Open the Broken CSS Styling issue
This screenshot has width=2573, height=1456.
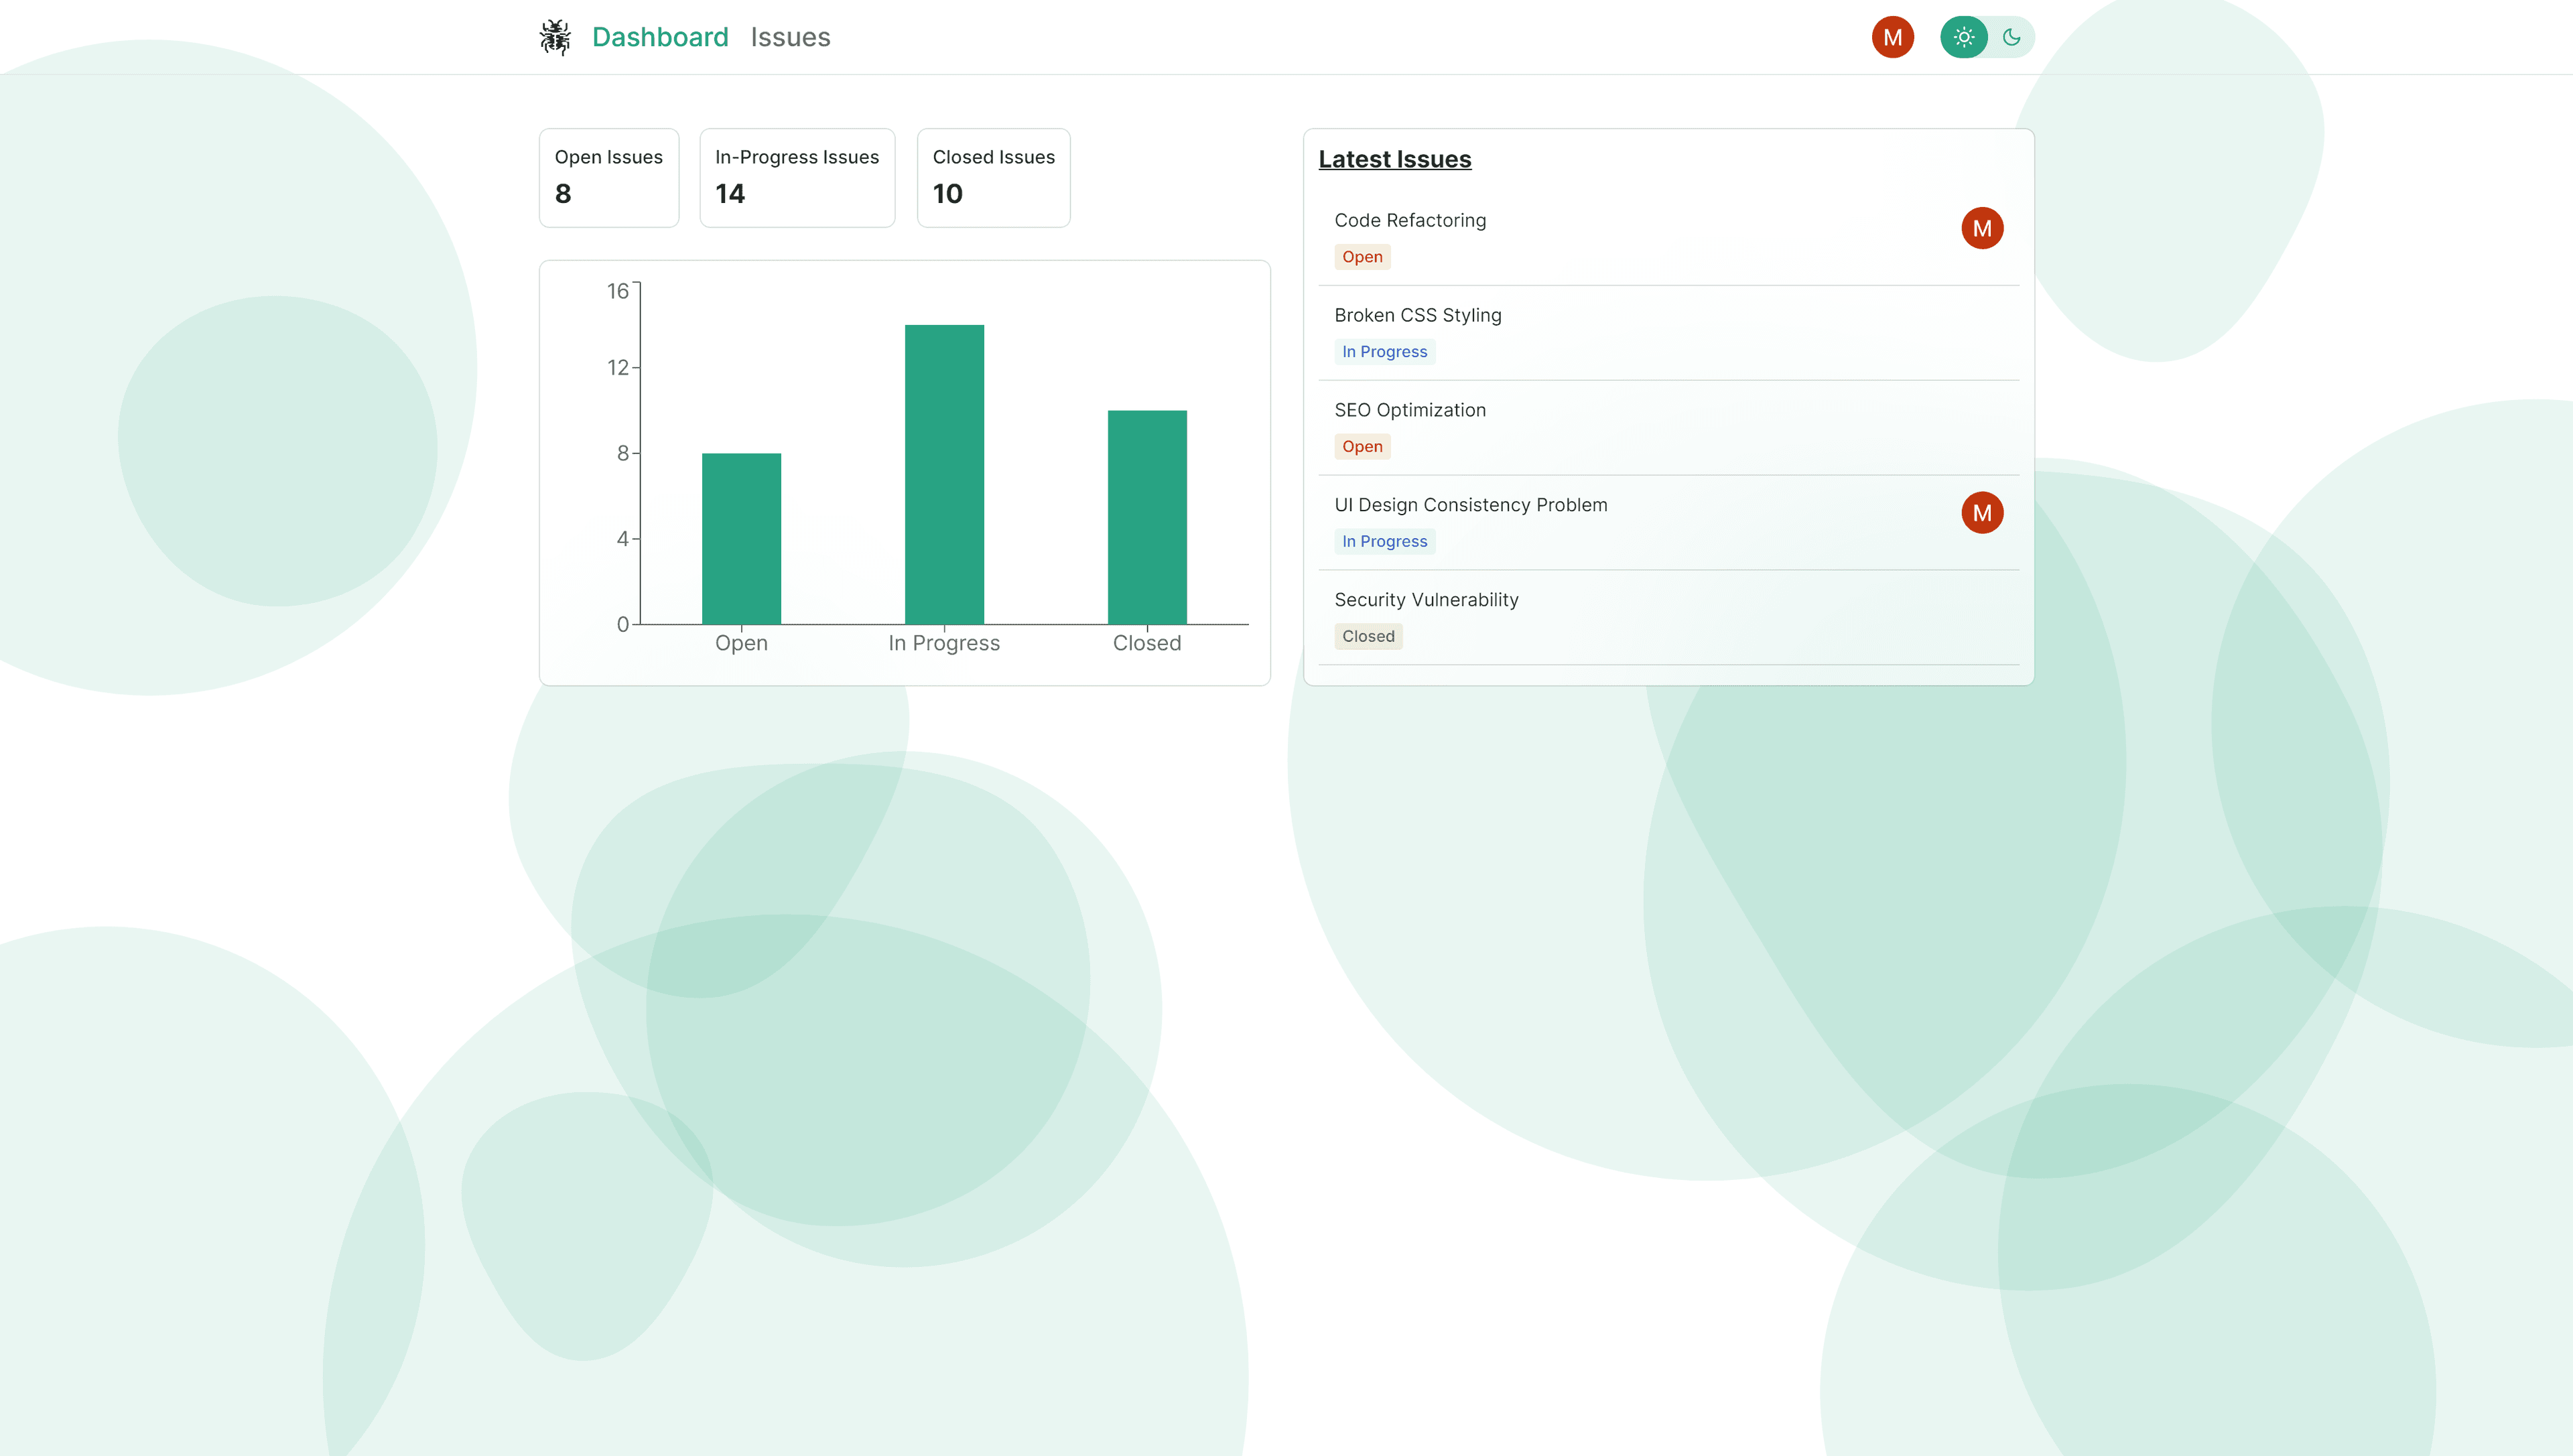point(1417,314)
